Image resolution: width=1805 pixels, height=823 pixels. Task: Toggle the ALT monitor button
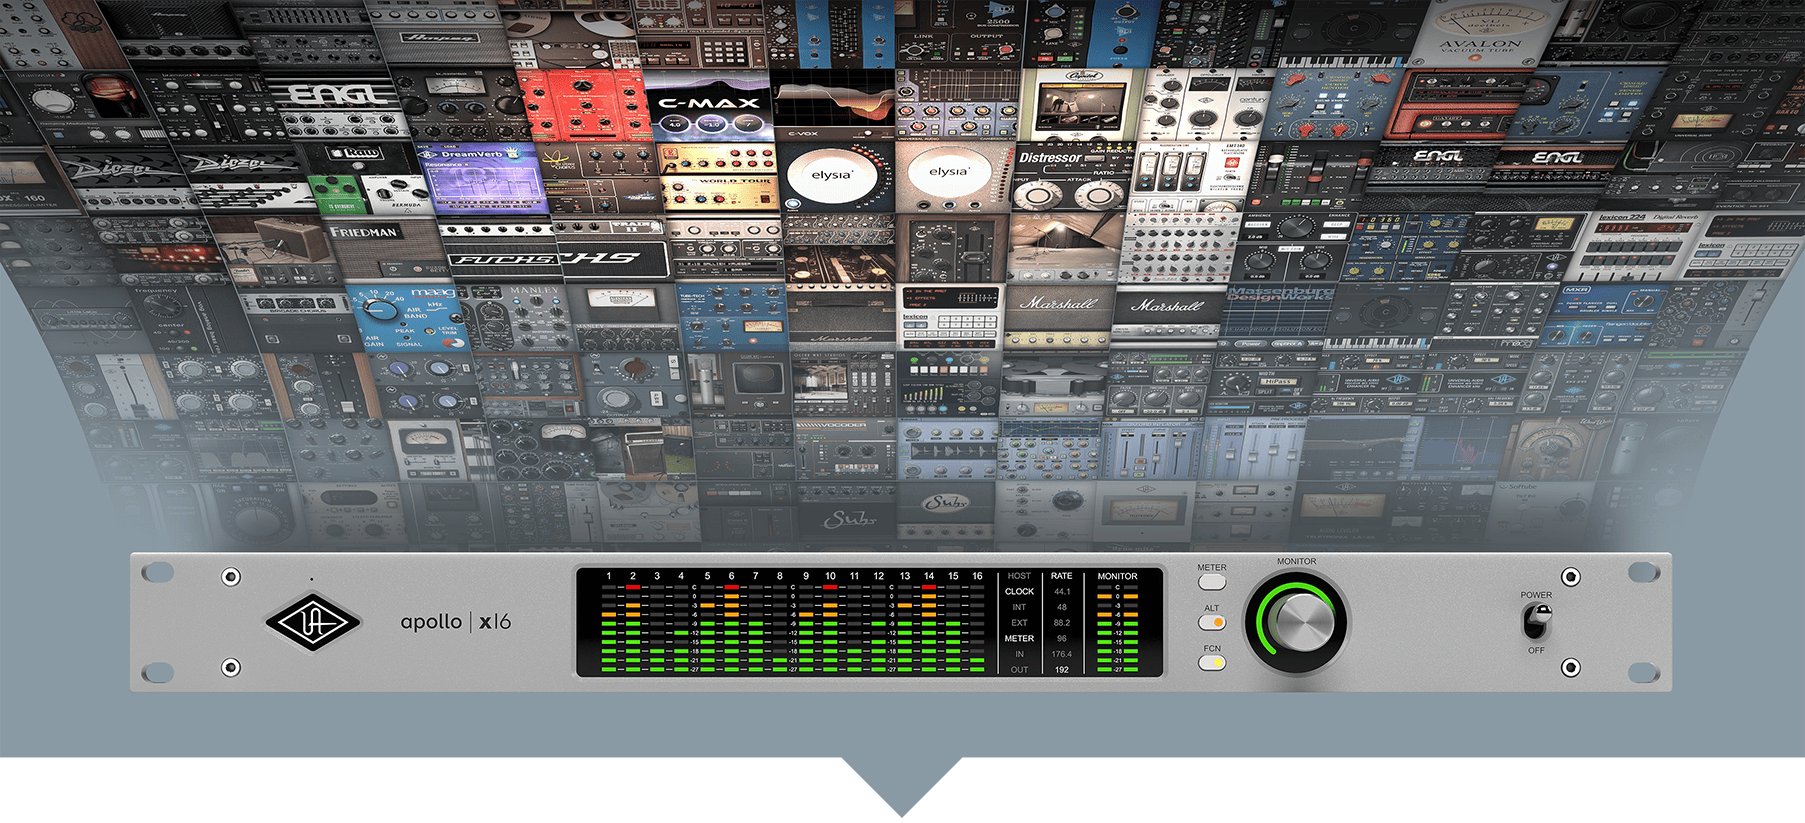pos(1212,622)
